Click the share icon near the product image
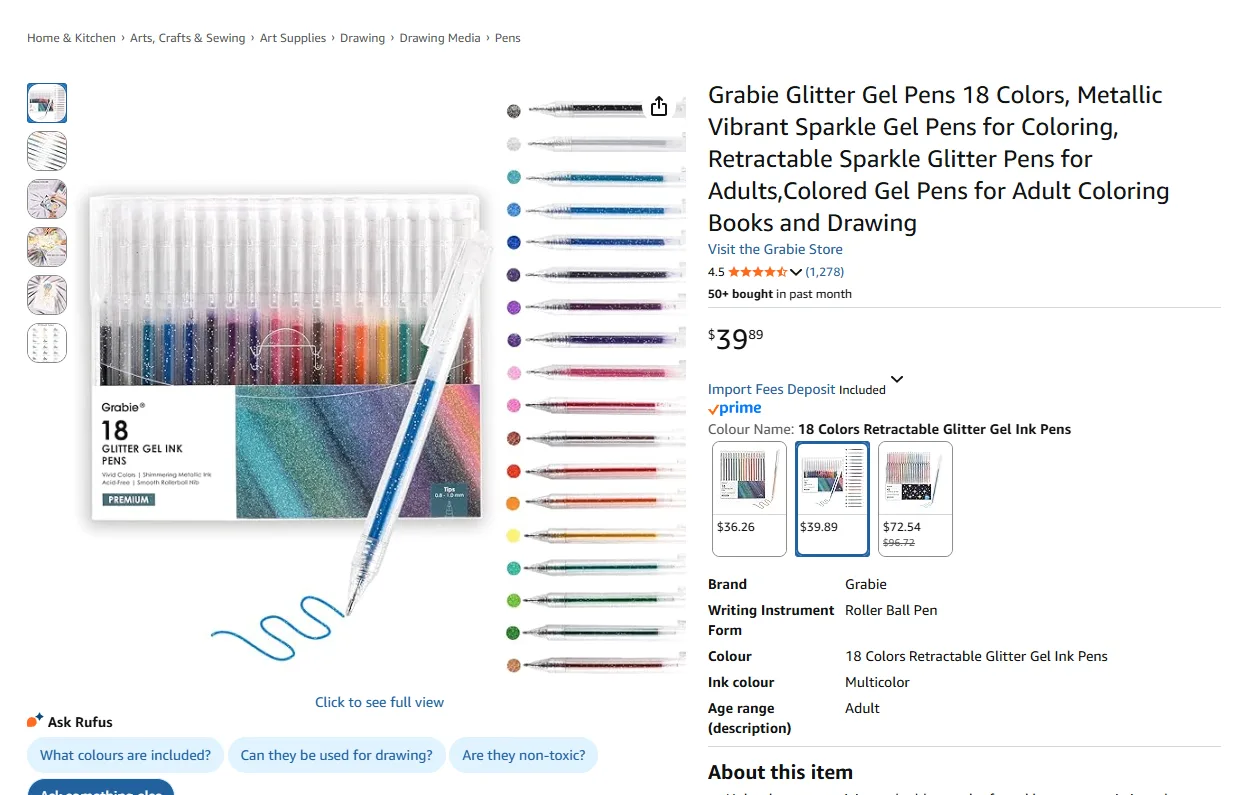Image resolution: width=1245 pixels, height=795 pixels. (x=658, y=105)
